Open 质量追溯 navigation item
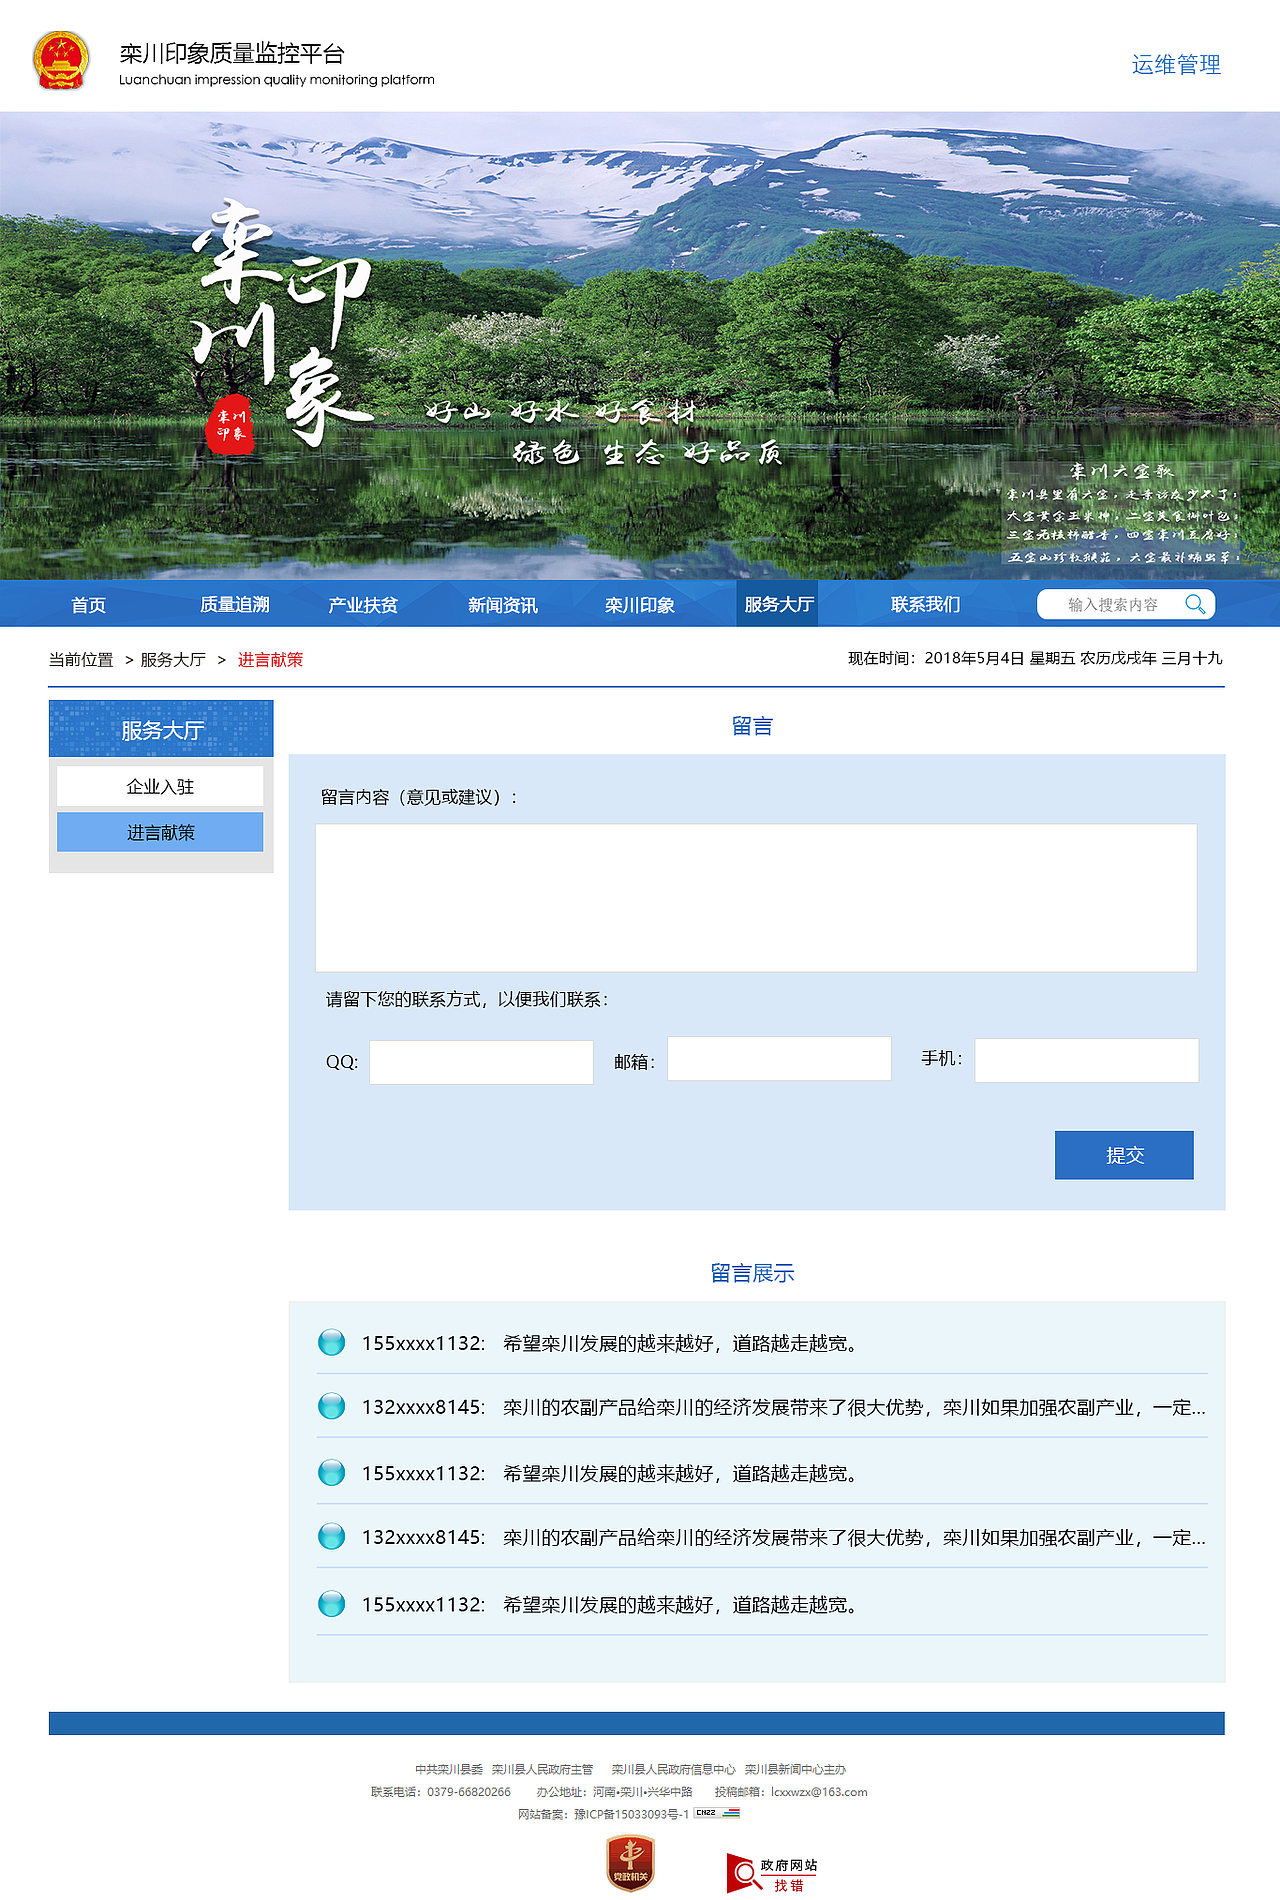Screen dimensions: 1280x1900 (234, 605)
